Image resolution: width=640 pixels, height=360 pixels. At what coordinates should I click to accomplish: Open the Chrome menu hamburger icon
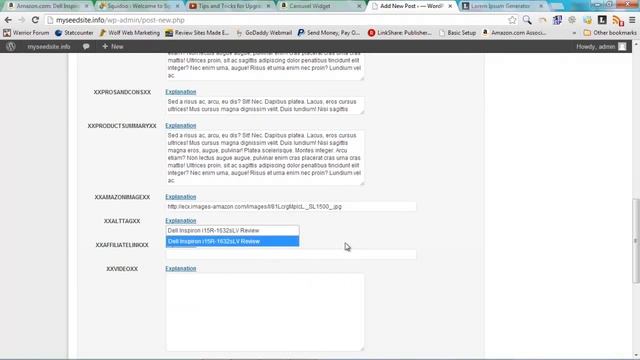click(x=632, y=20)
